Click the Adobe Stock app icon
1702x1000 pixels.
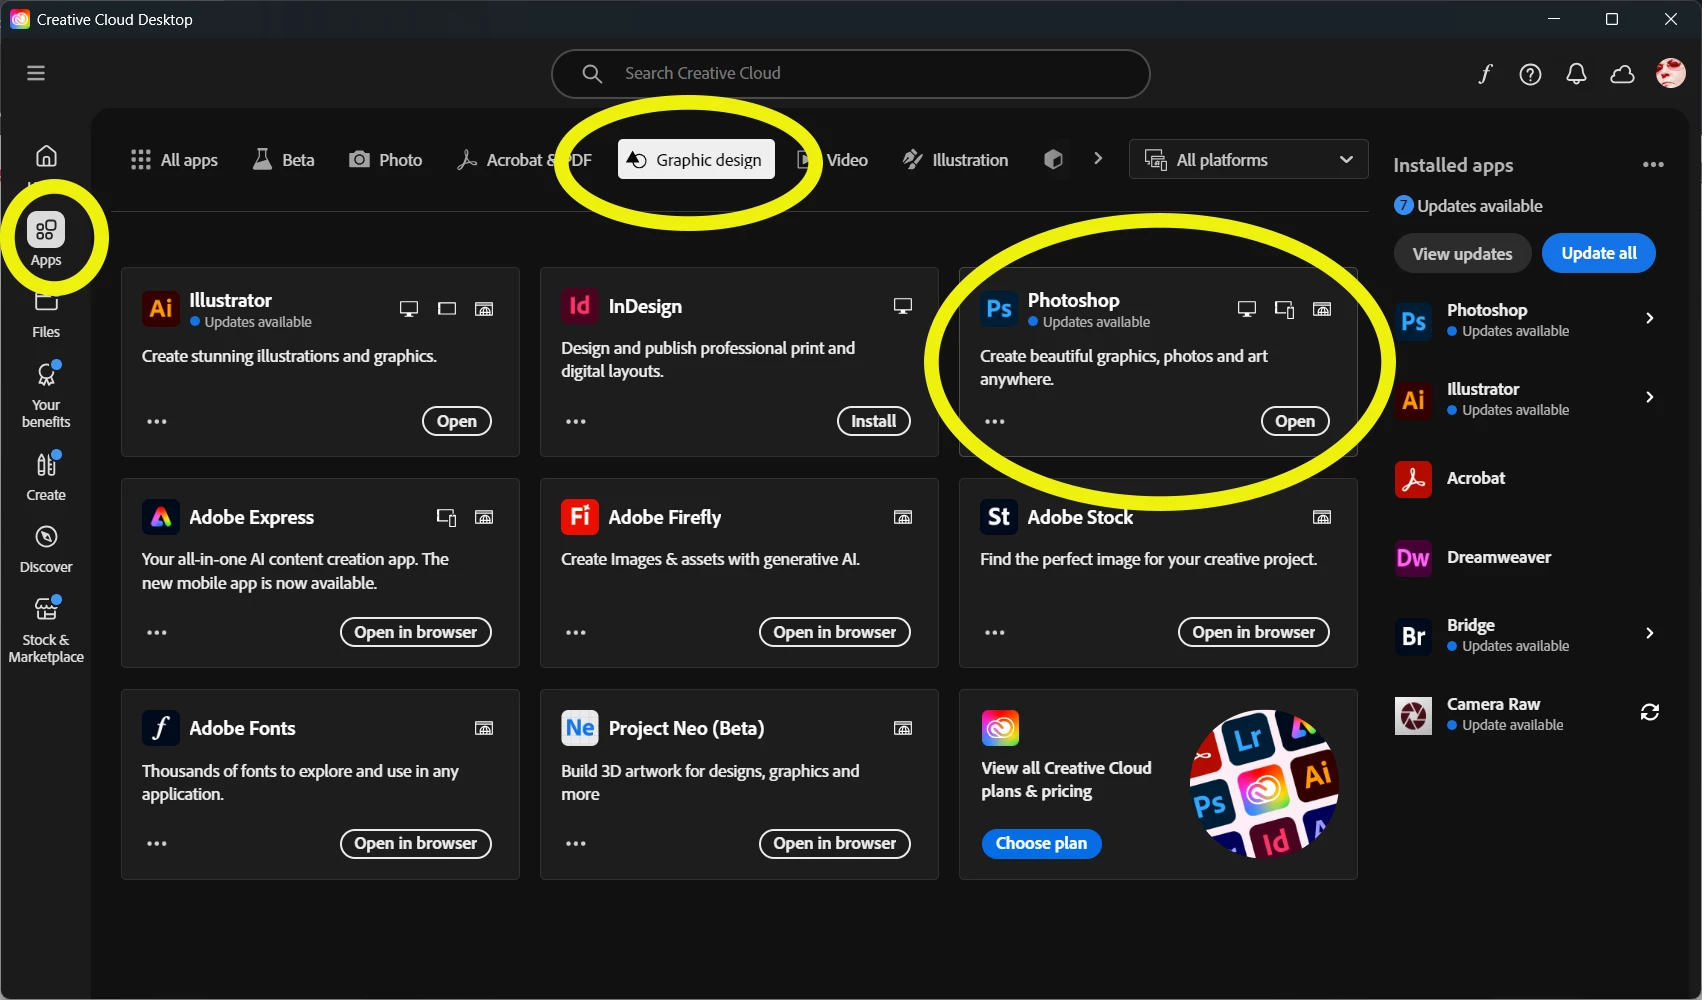point(999,517)
